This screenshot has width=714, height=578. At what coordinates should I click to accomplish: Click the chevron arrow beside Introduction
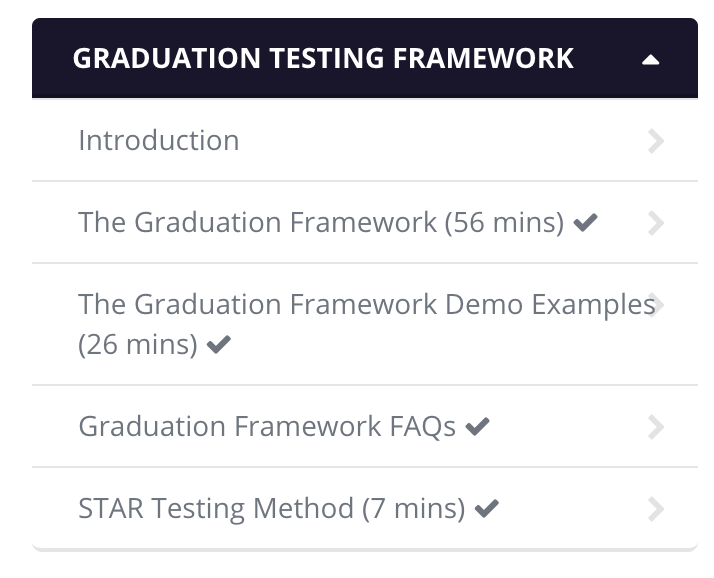656,141
